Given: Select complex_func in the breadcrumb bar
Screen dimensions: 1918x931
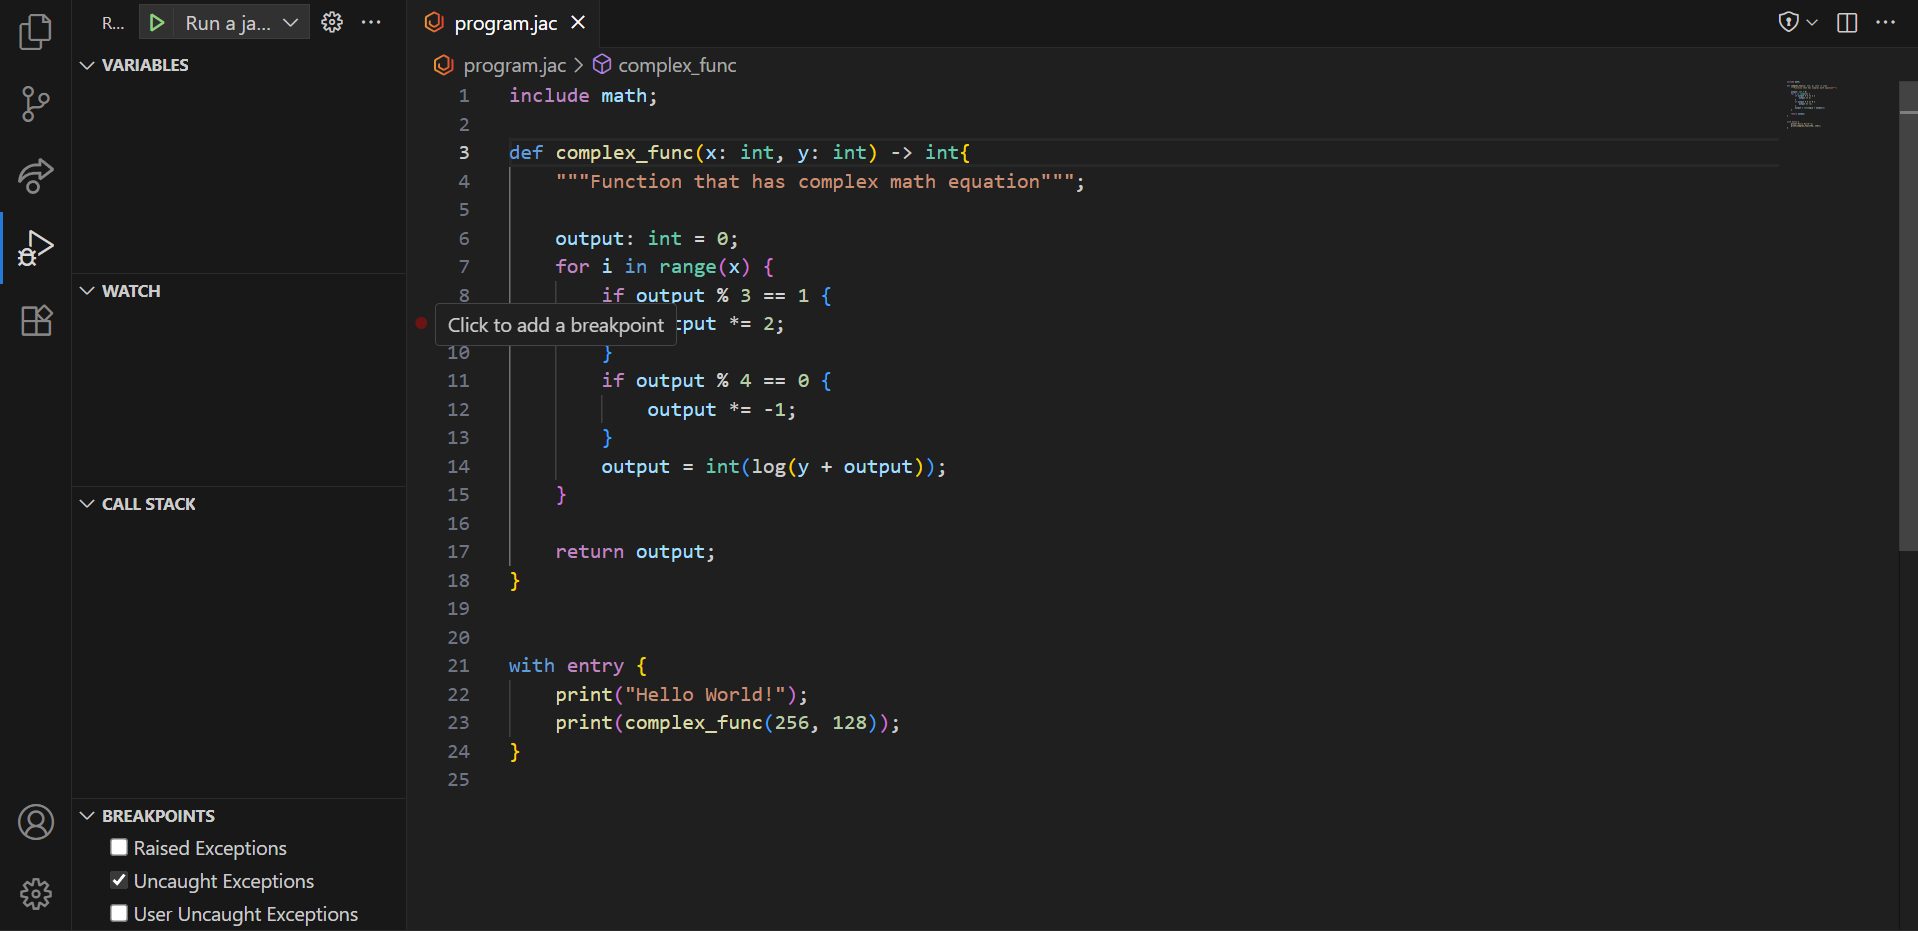Looking at the screenshot, I should (x=677, y=65).
